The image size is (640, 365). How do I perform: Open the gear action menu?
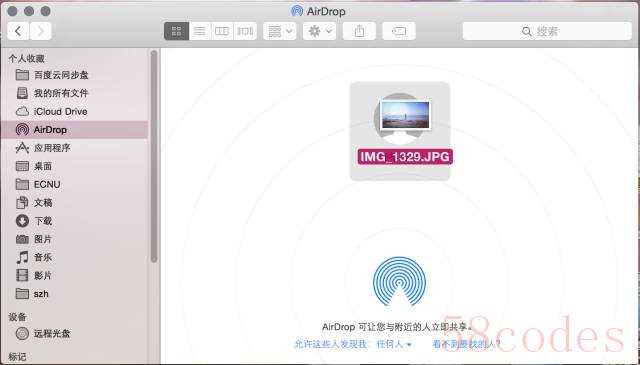pos(320,31)
